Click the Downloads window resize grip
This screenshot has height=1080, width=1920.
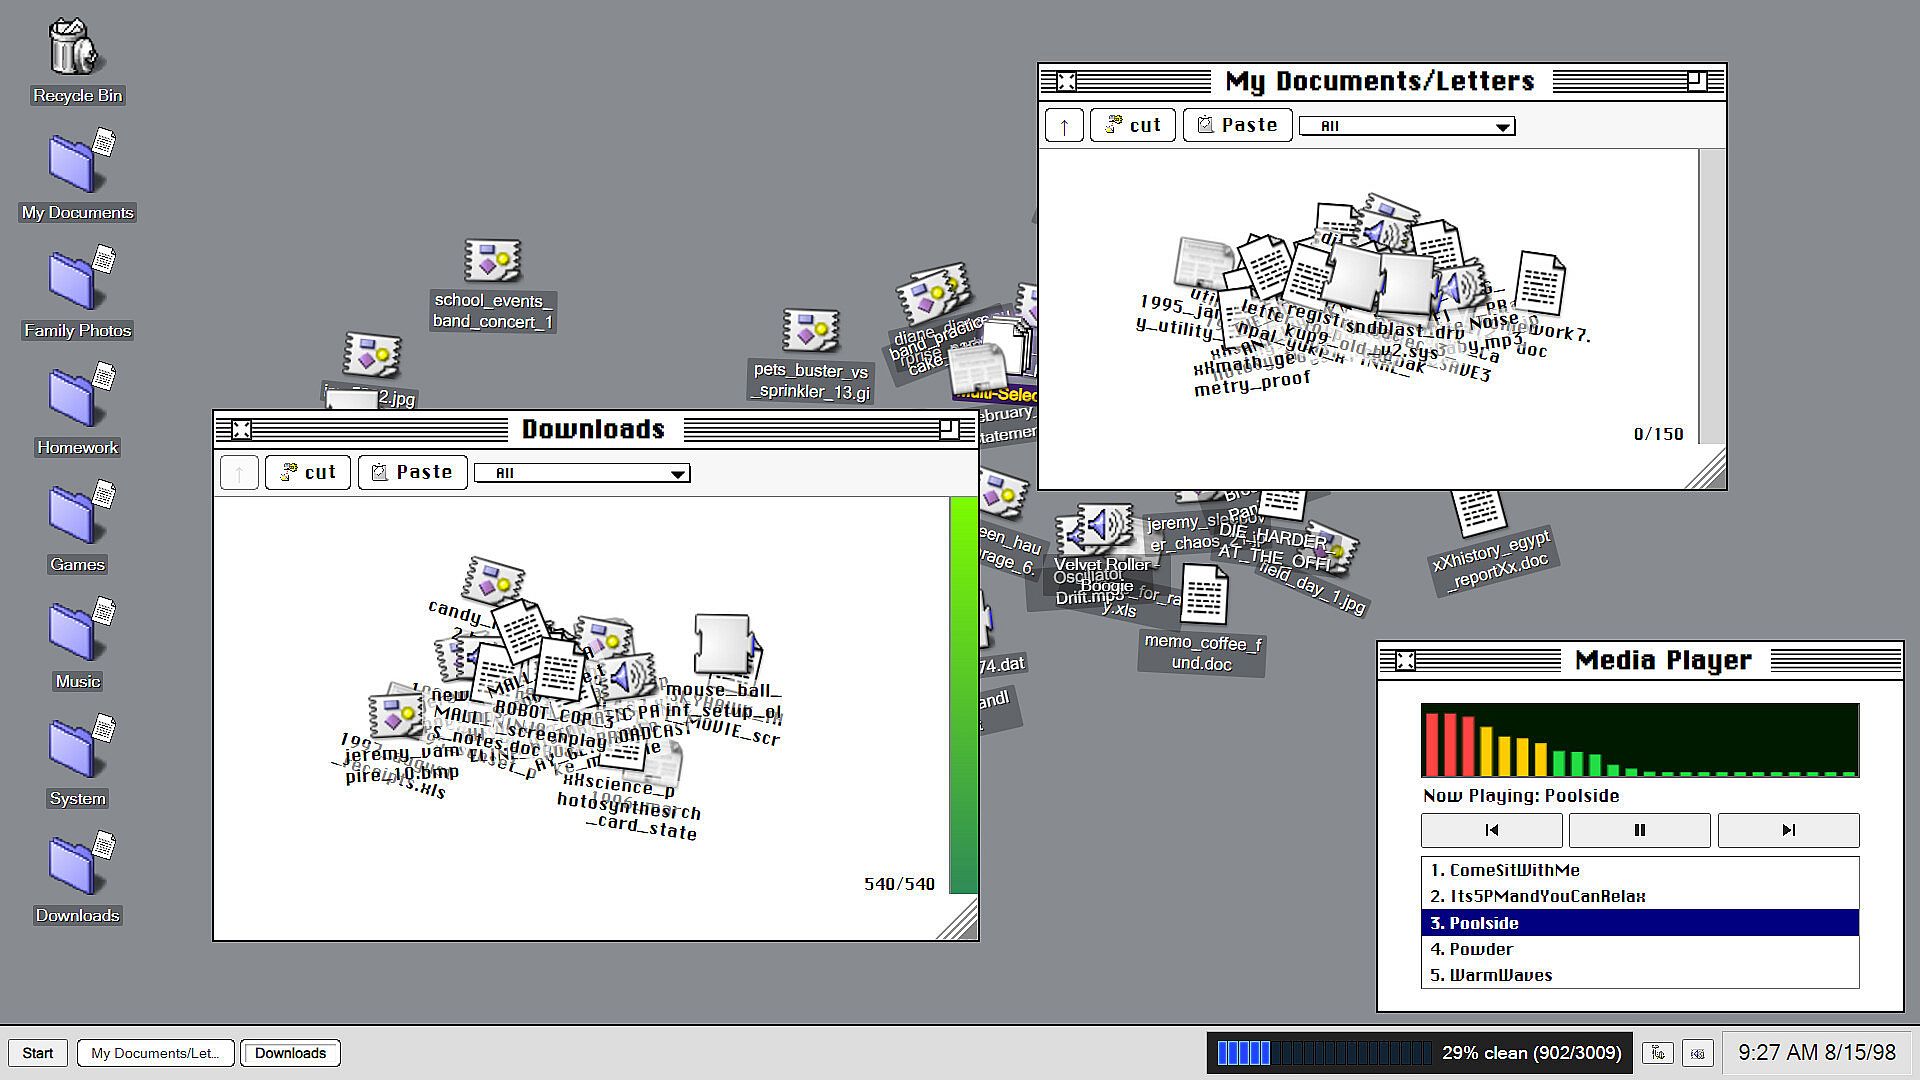958,919
